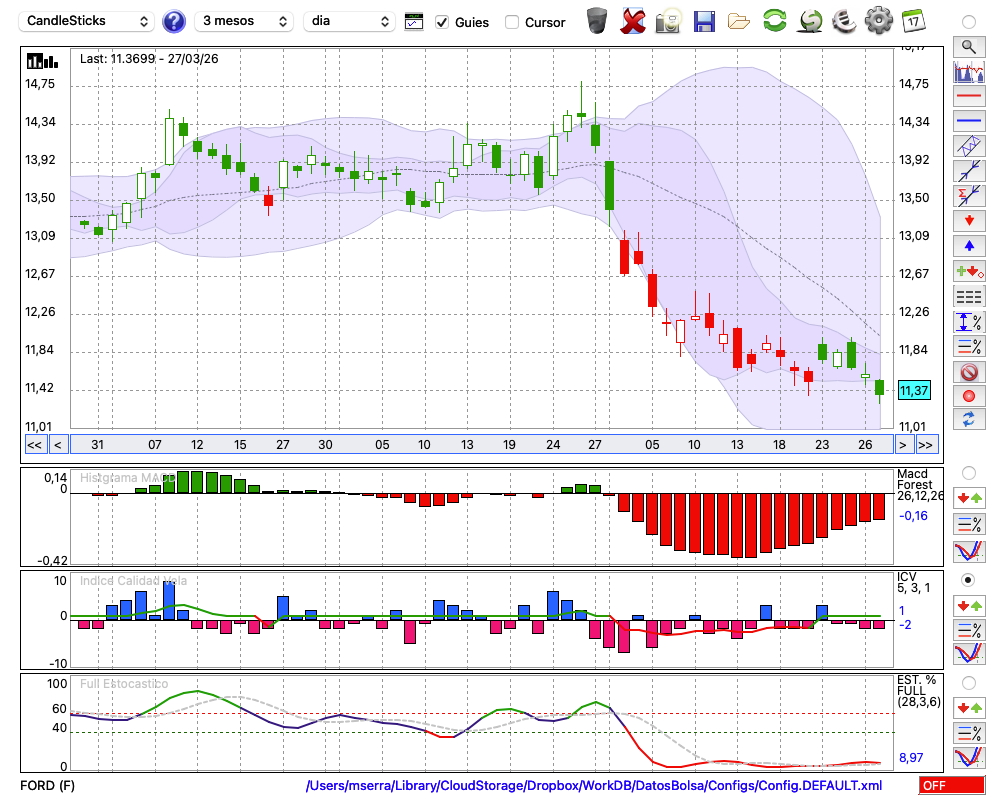Click the blue up arrow marker tool
Image resolution: width=1000 pixels, height=800 pixels.
pyautogui.click(x=968, y=245)
